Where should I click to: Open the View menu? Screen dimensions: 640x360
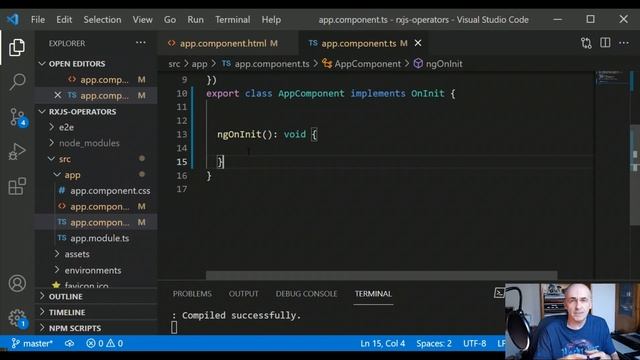(x=142, y=20)
